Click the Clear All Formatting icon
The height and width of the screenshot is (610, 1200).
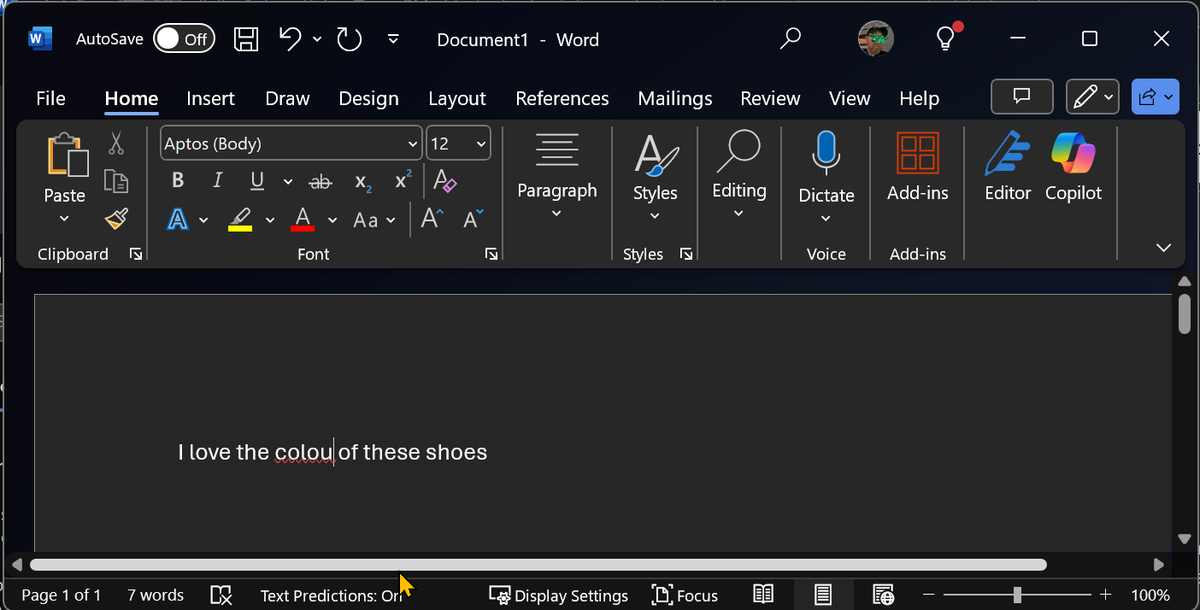pos(444,181)
